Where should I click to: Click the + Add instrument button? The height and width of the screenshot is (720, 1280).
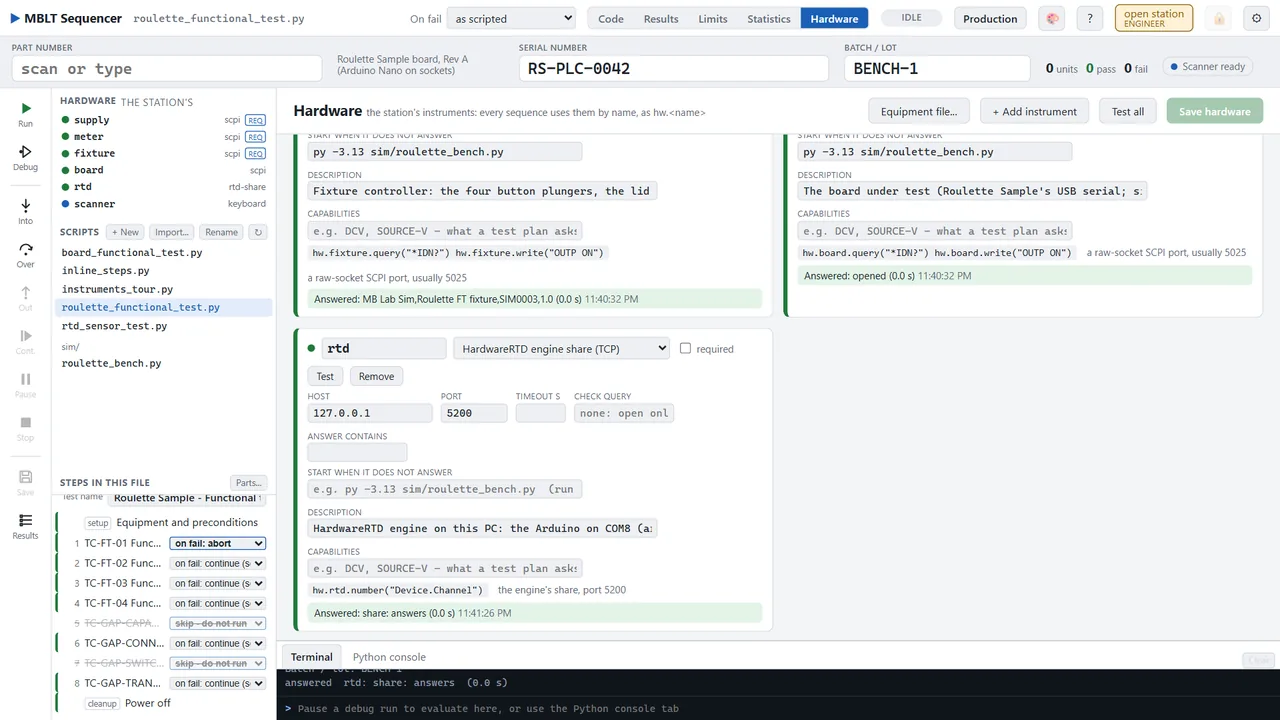coord(1034,111)
